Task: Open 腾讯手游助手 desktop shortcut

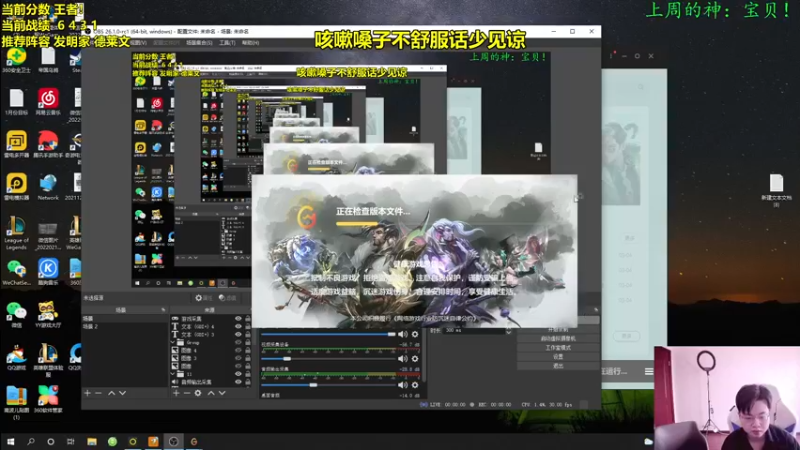Action: coord(48,144)
